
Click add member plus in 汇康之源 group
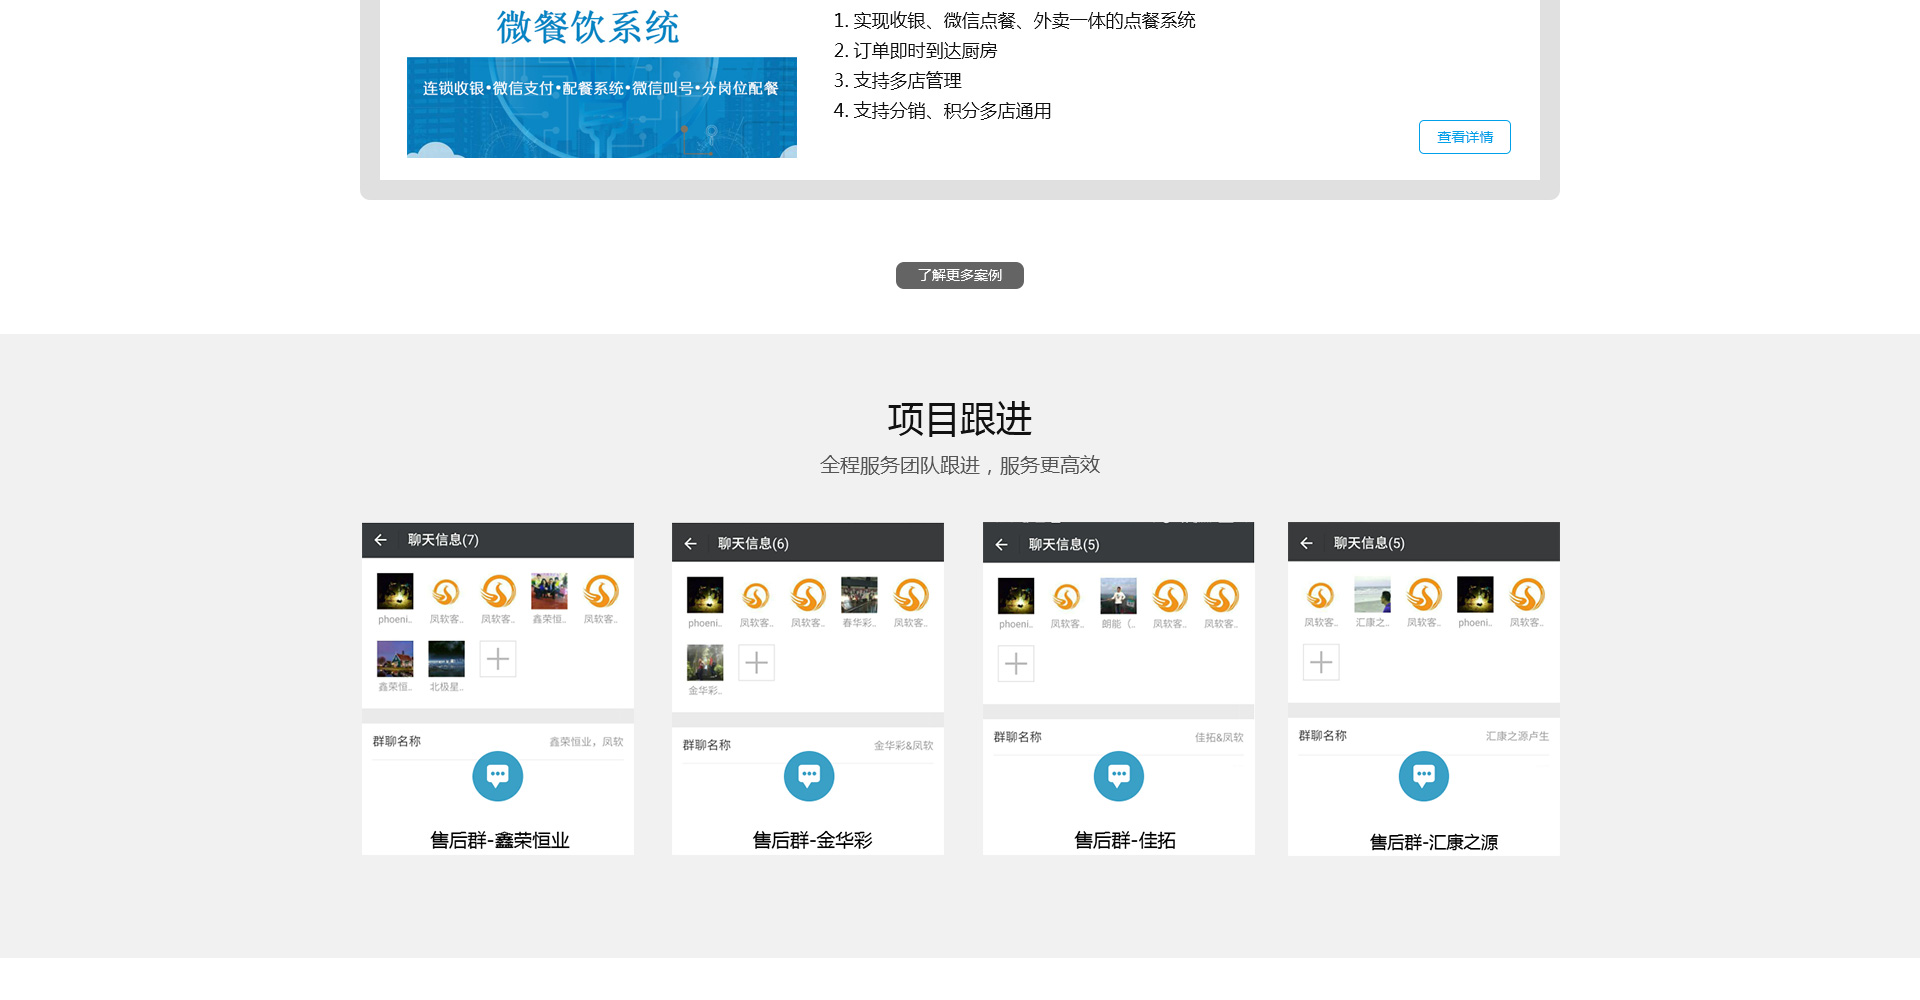1321,662
